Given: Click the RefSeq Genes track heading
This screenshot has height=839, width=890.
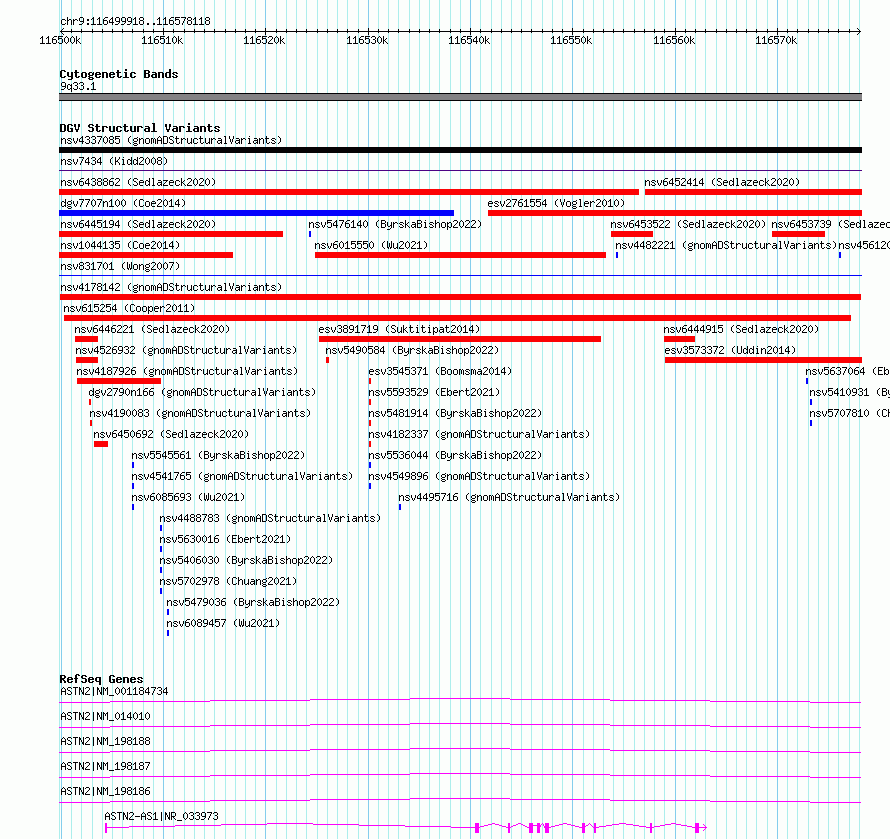Looking at the screenshot, I should point(102,679).
